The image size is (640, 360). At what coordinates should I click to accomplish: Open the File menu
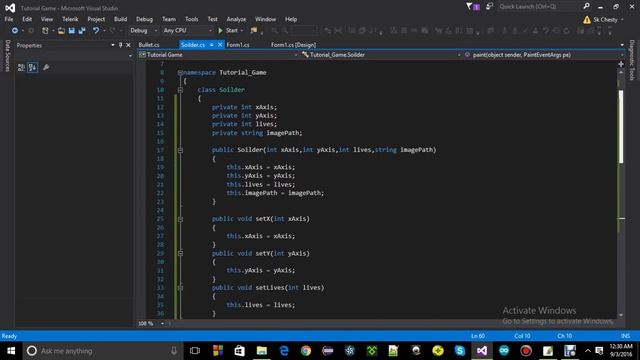(x=9, y=19)
